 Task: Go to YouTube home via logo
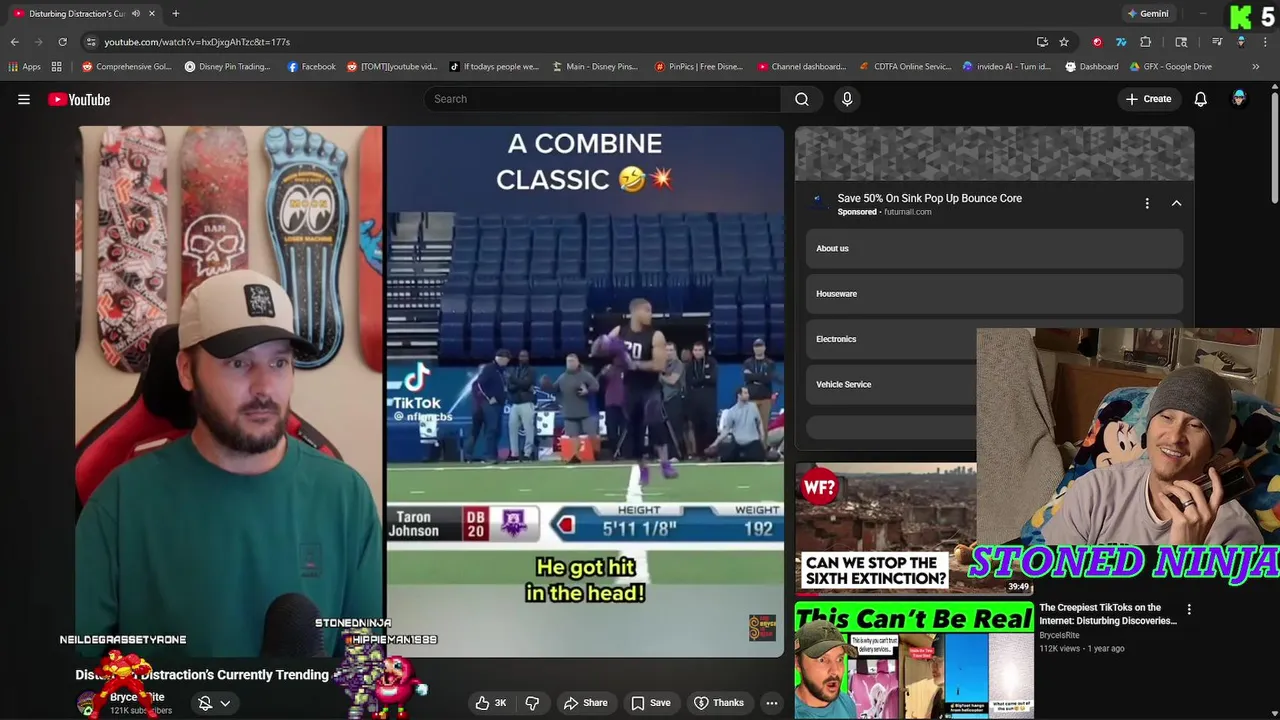coord(79,99)
